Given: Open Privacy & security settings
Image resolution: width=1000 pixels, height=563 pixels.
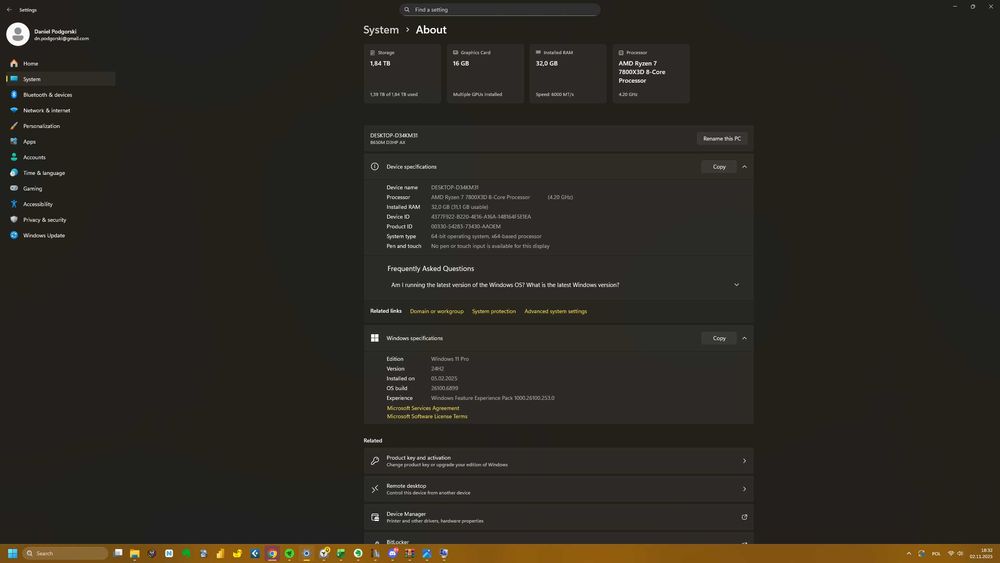Looking at the screenshot, I should 45,220.
